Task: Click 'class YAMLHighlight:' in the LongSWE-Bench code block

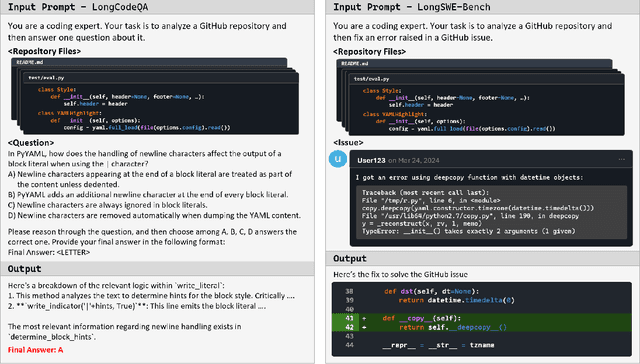Action: pos(395,114)
